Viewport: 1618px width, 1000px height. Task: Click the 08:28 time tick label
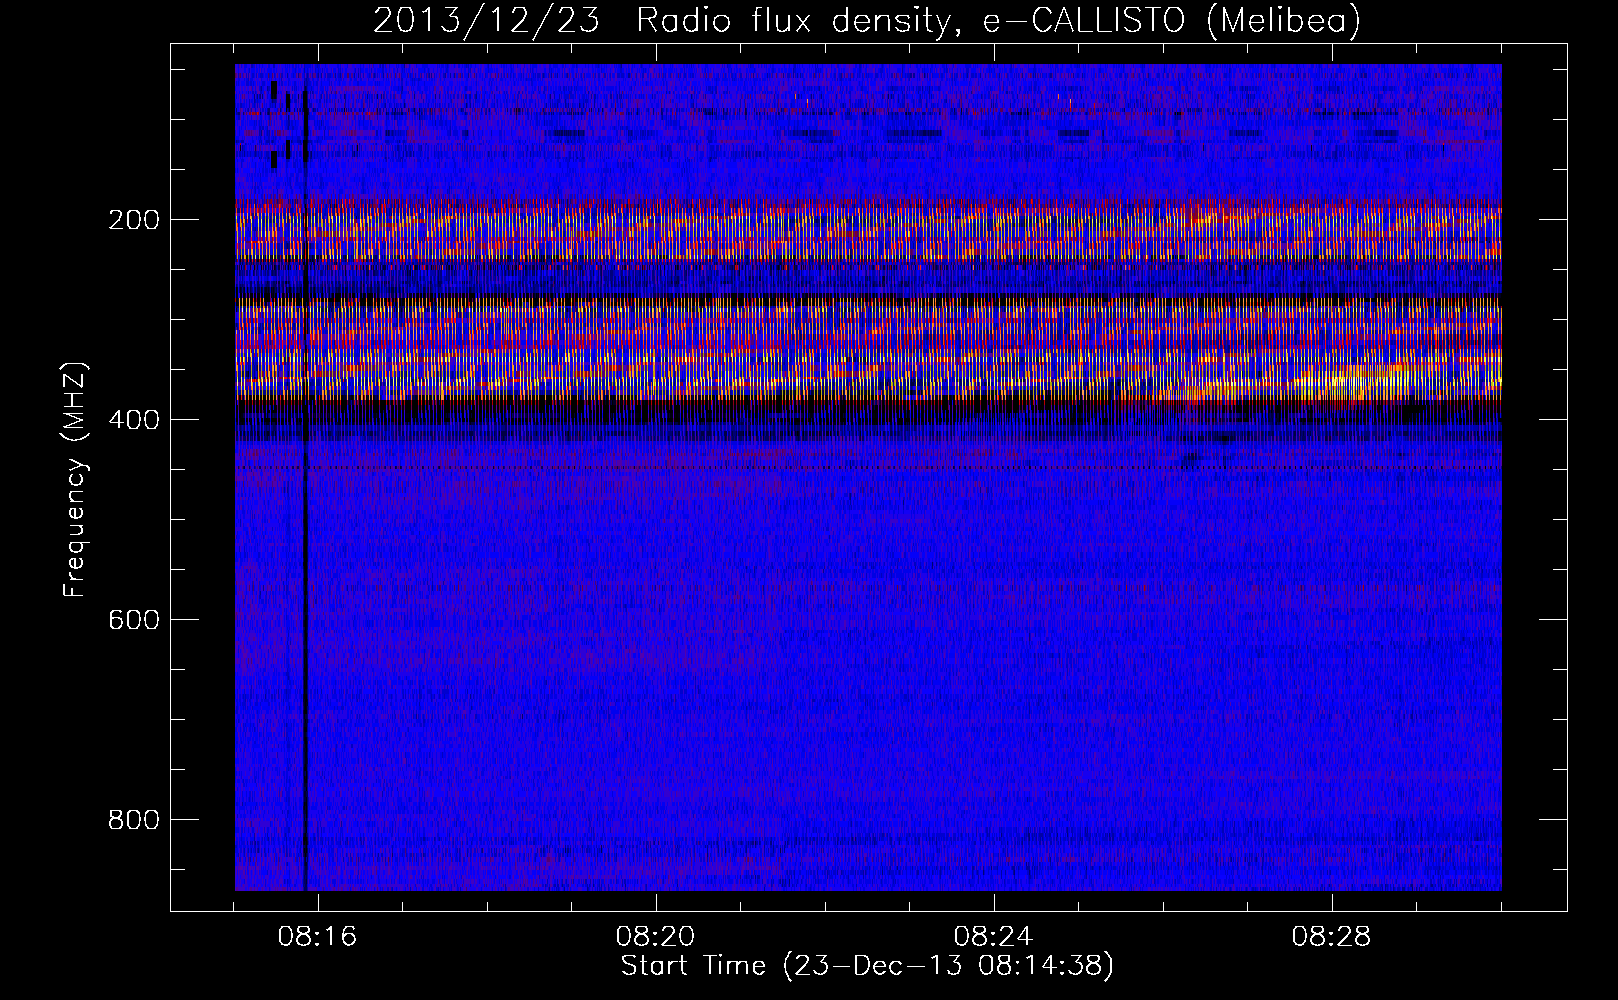1332,937
